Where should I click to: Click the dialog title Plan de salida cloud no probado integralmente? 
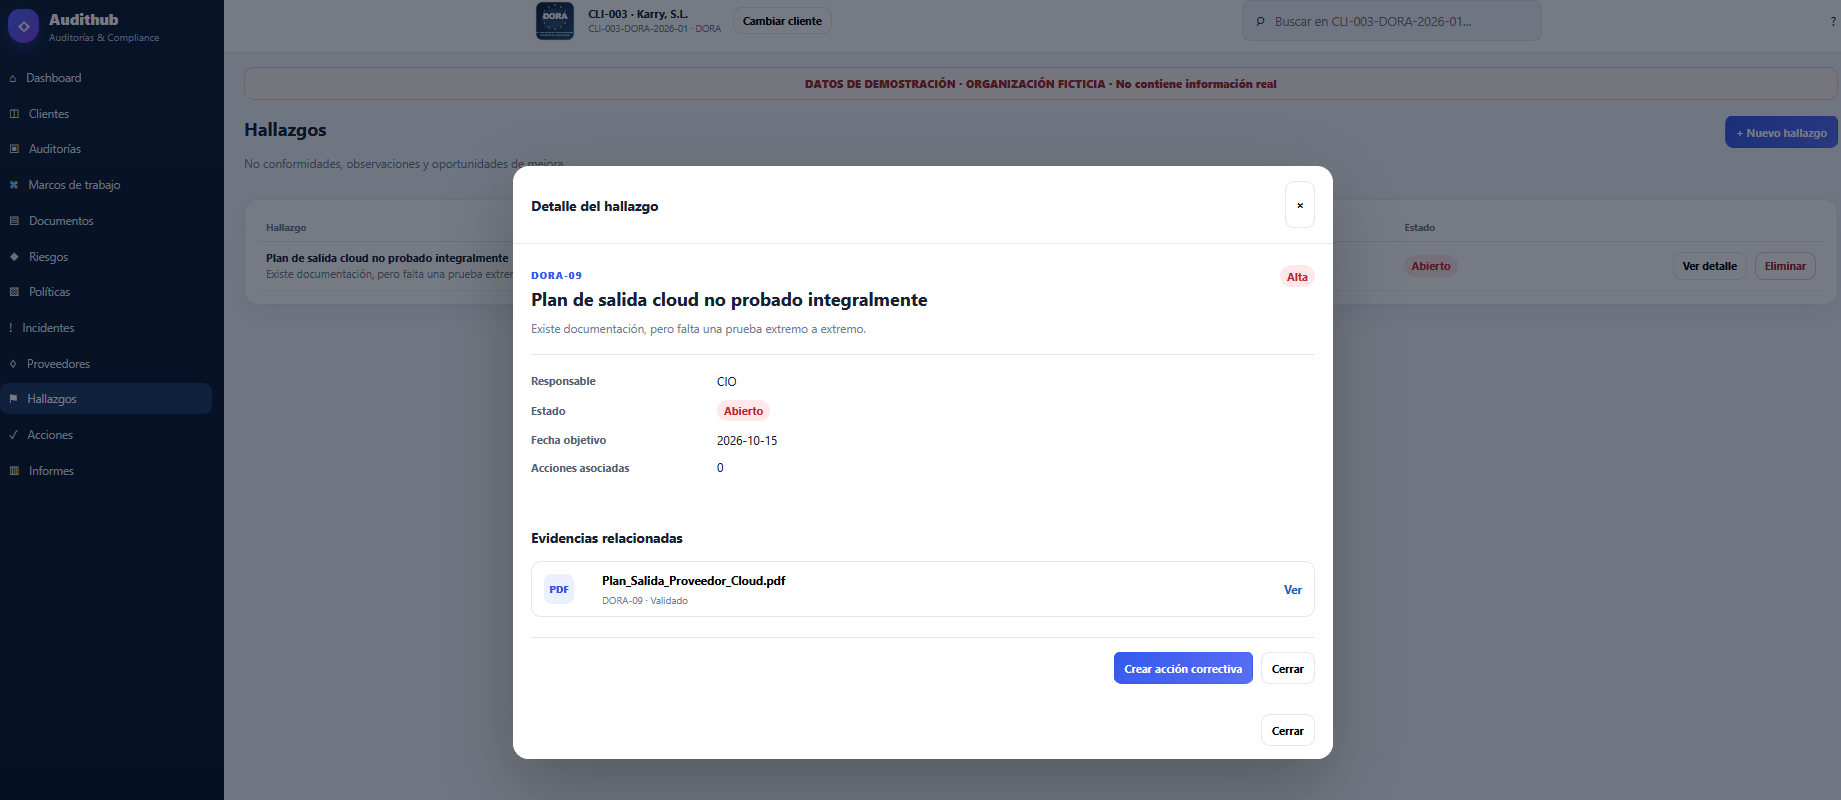click(x=729, y=300)
